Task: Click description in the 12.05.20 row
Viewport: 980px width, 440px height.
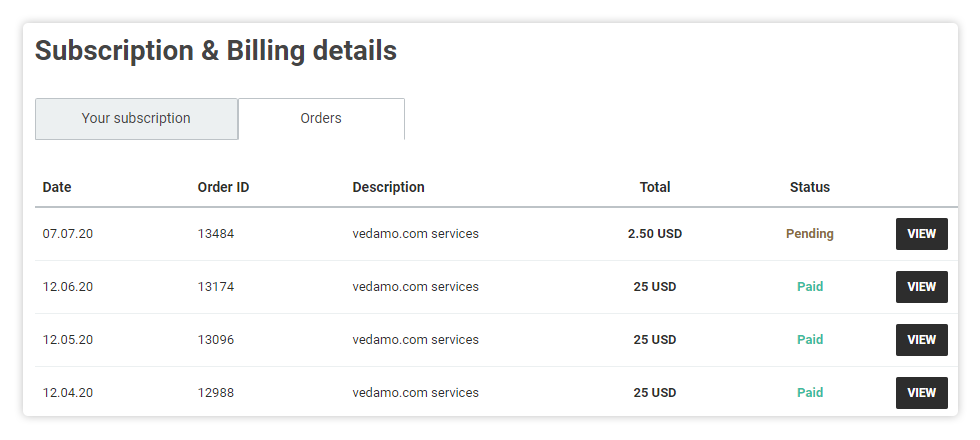Action: pyautogui.click(x=416, y=340)
